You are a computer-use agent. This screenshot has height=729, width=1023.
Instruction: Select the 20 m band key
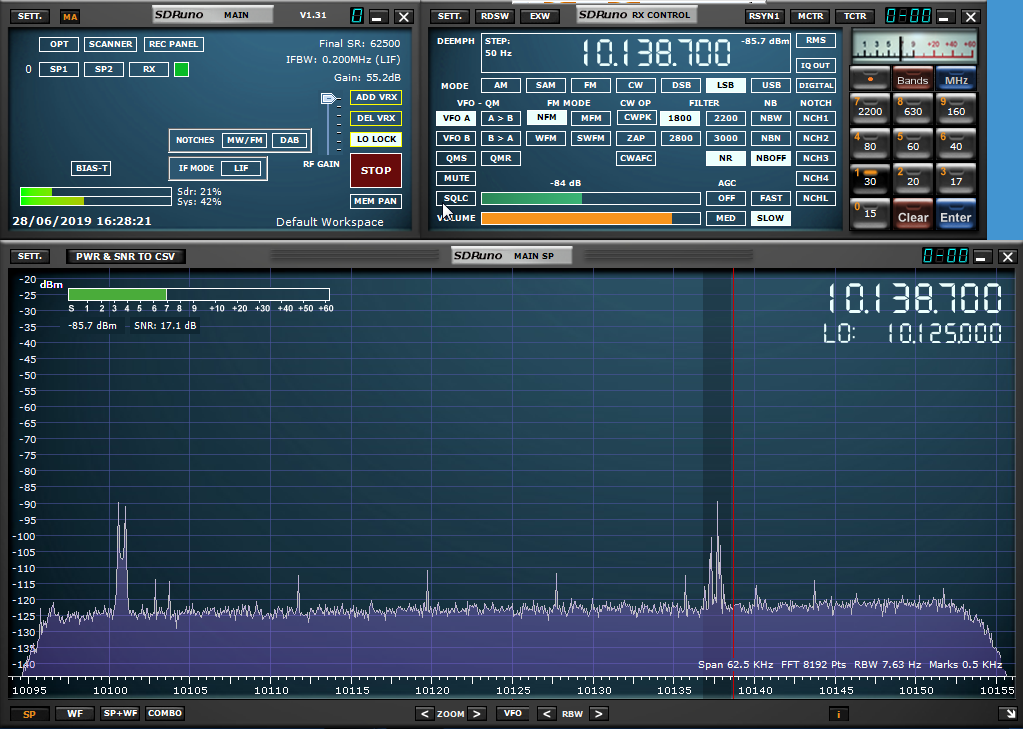(x=913, y=178)
